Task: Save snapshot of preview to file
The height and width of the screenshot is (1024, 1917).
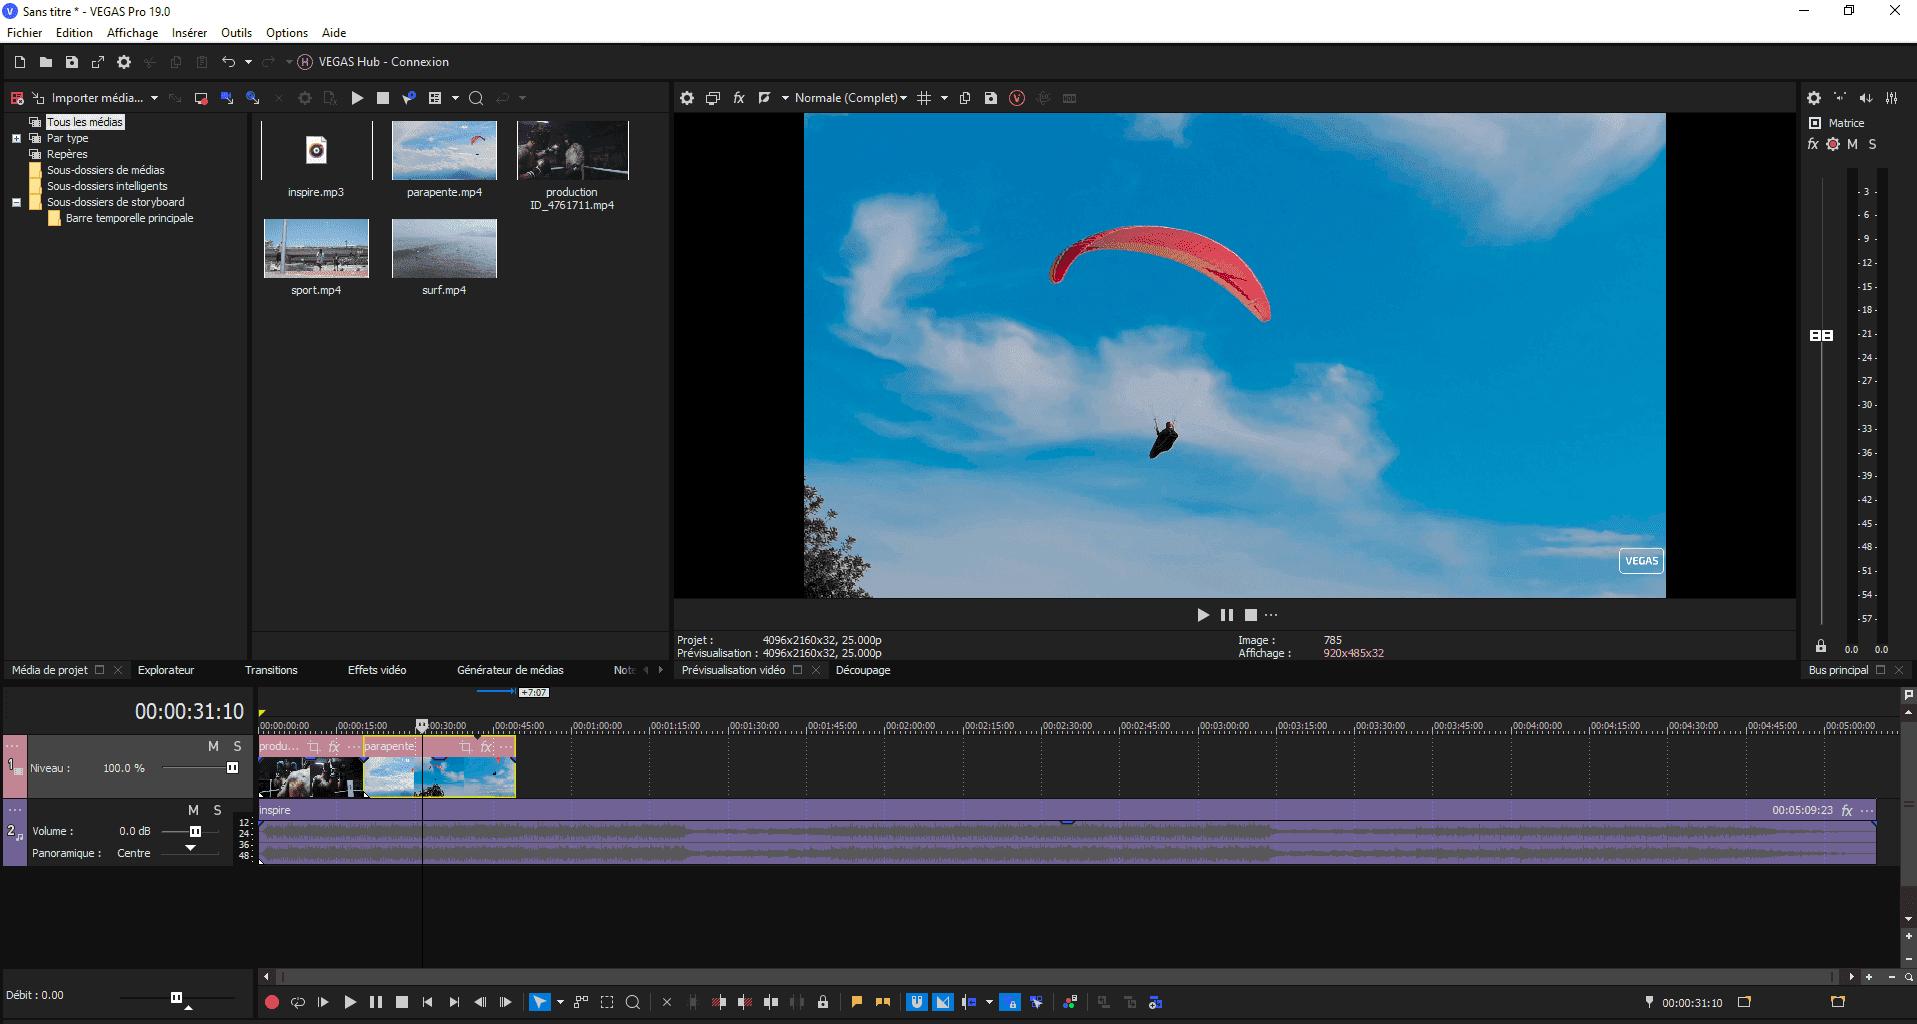Action: click(990, 98)
